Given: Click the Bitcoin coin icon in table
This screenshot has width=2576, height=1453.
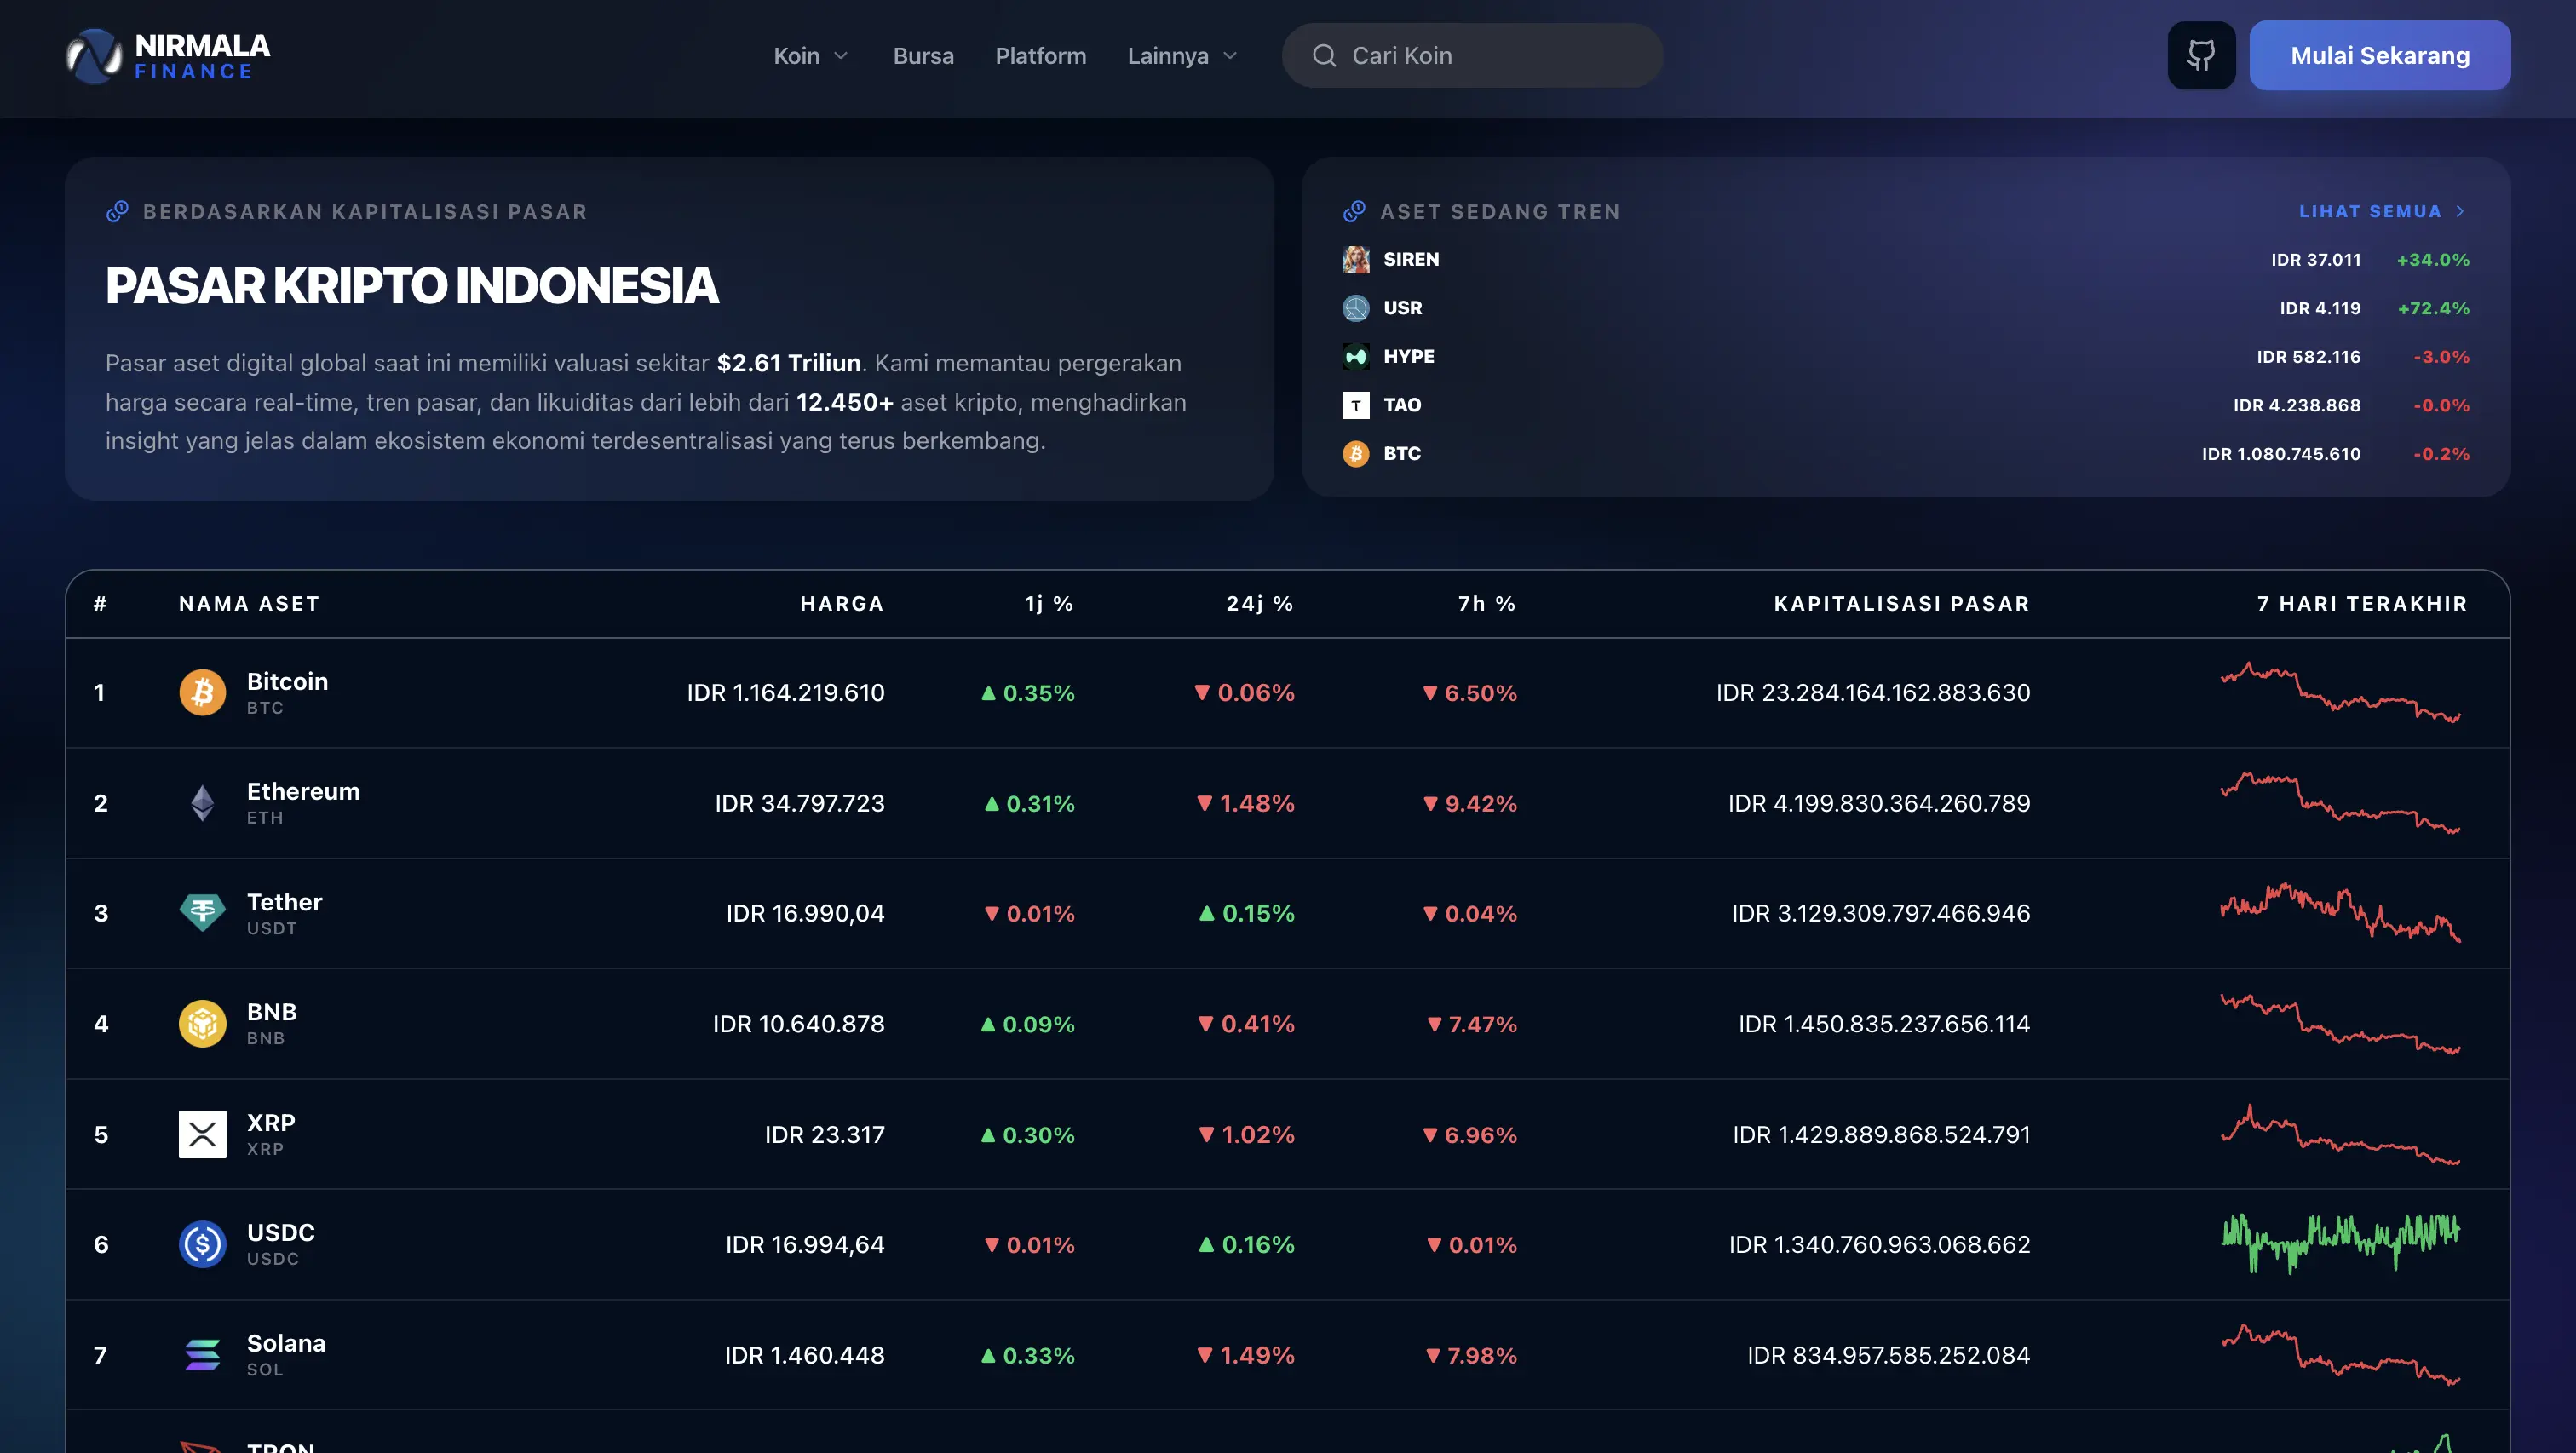Looking at the screenshot, I should (202, 693).
